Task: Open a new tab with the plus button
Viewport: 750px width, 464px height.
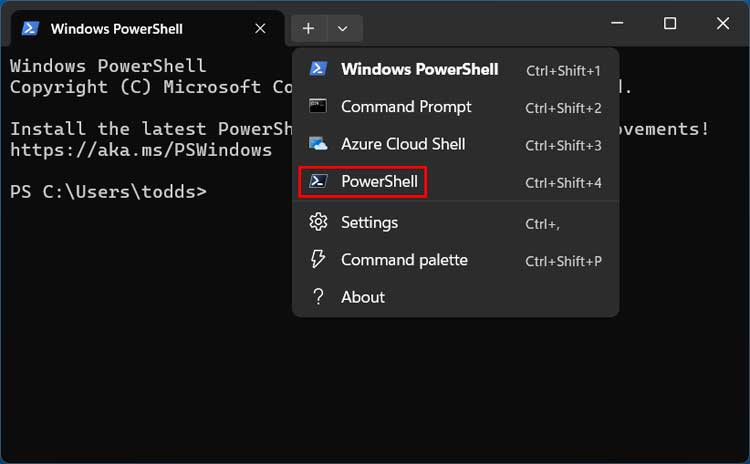Action: (309, 29)
